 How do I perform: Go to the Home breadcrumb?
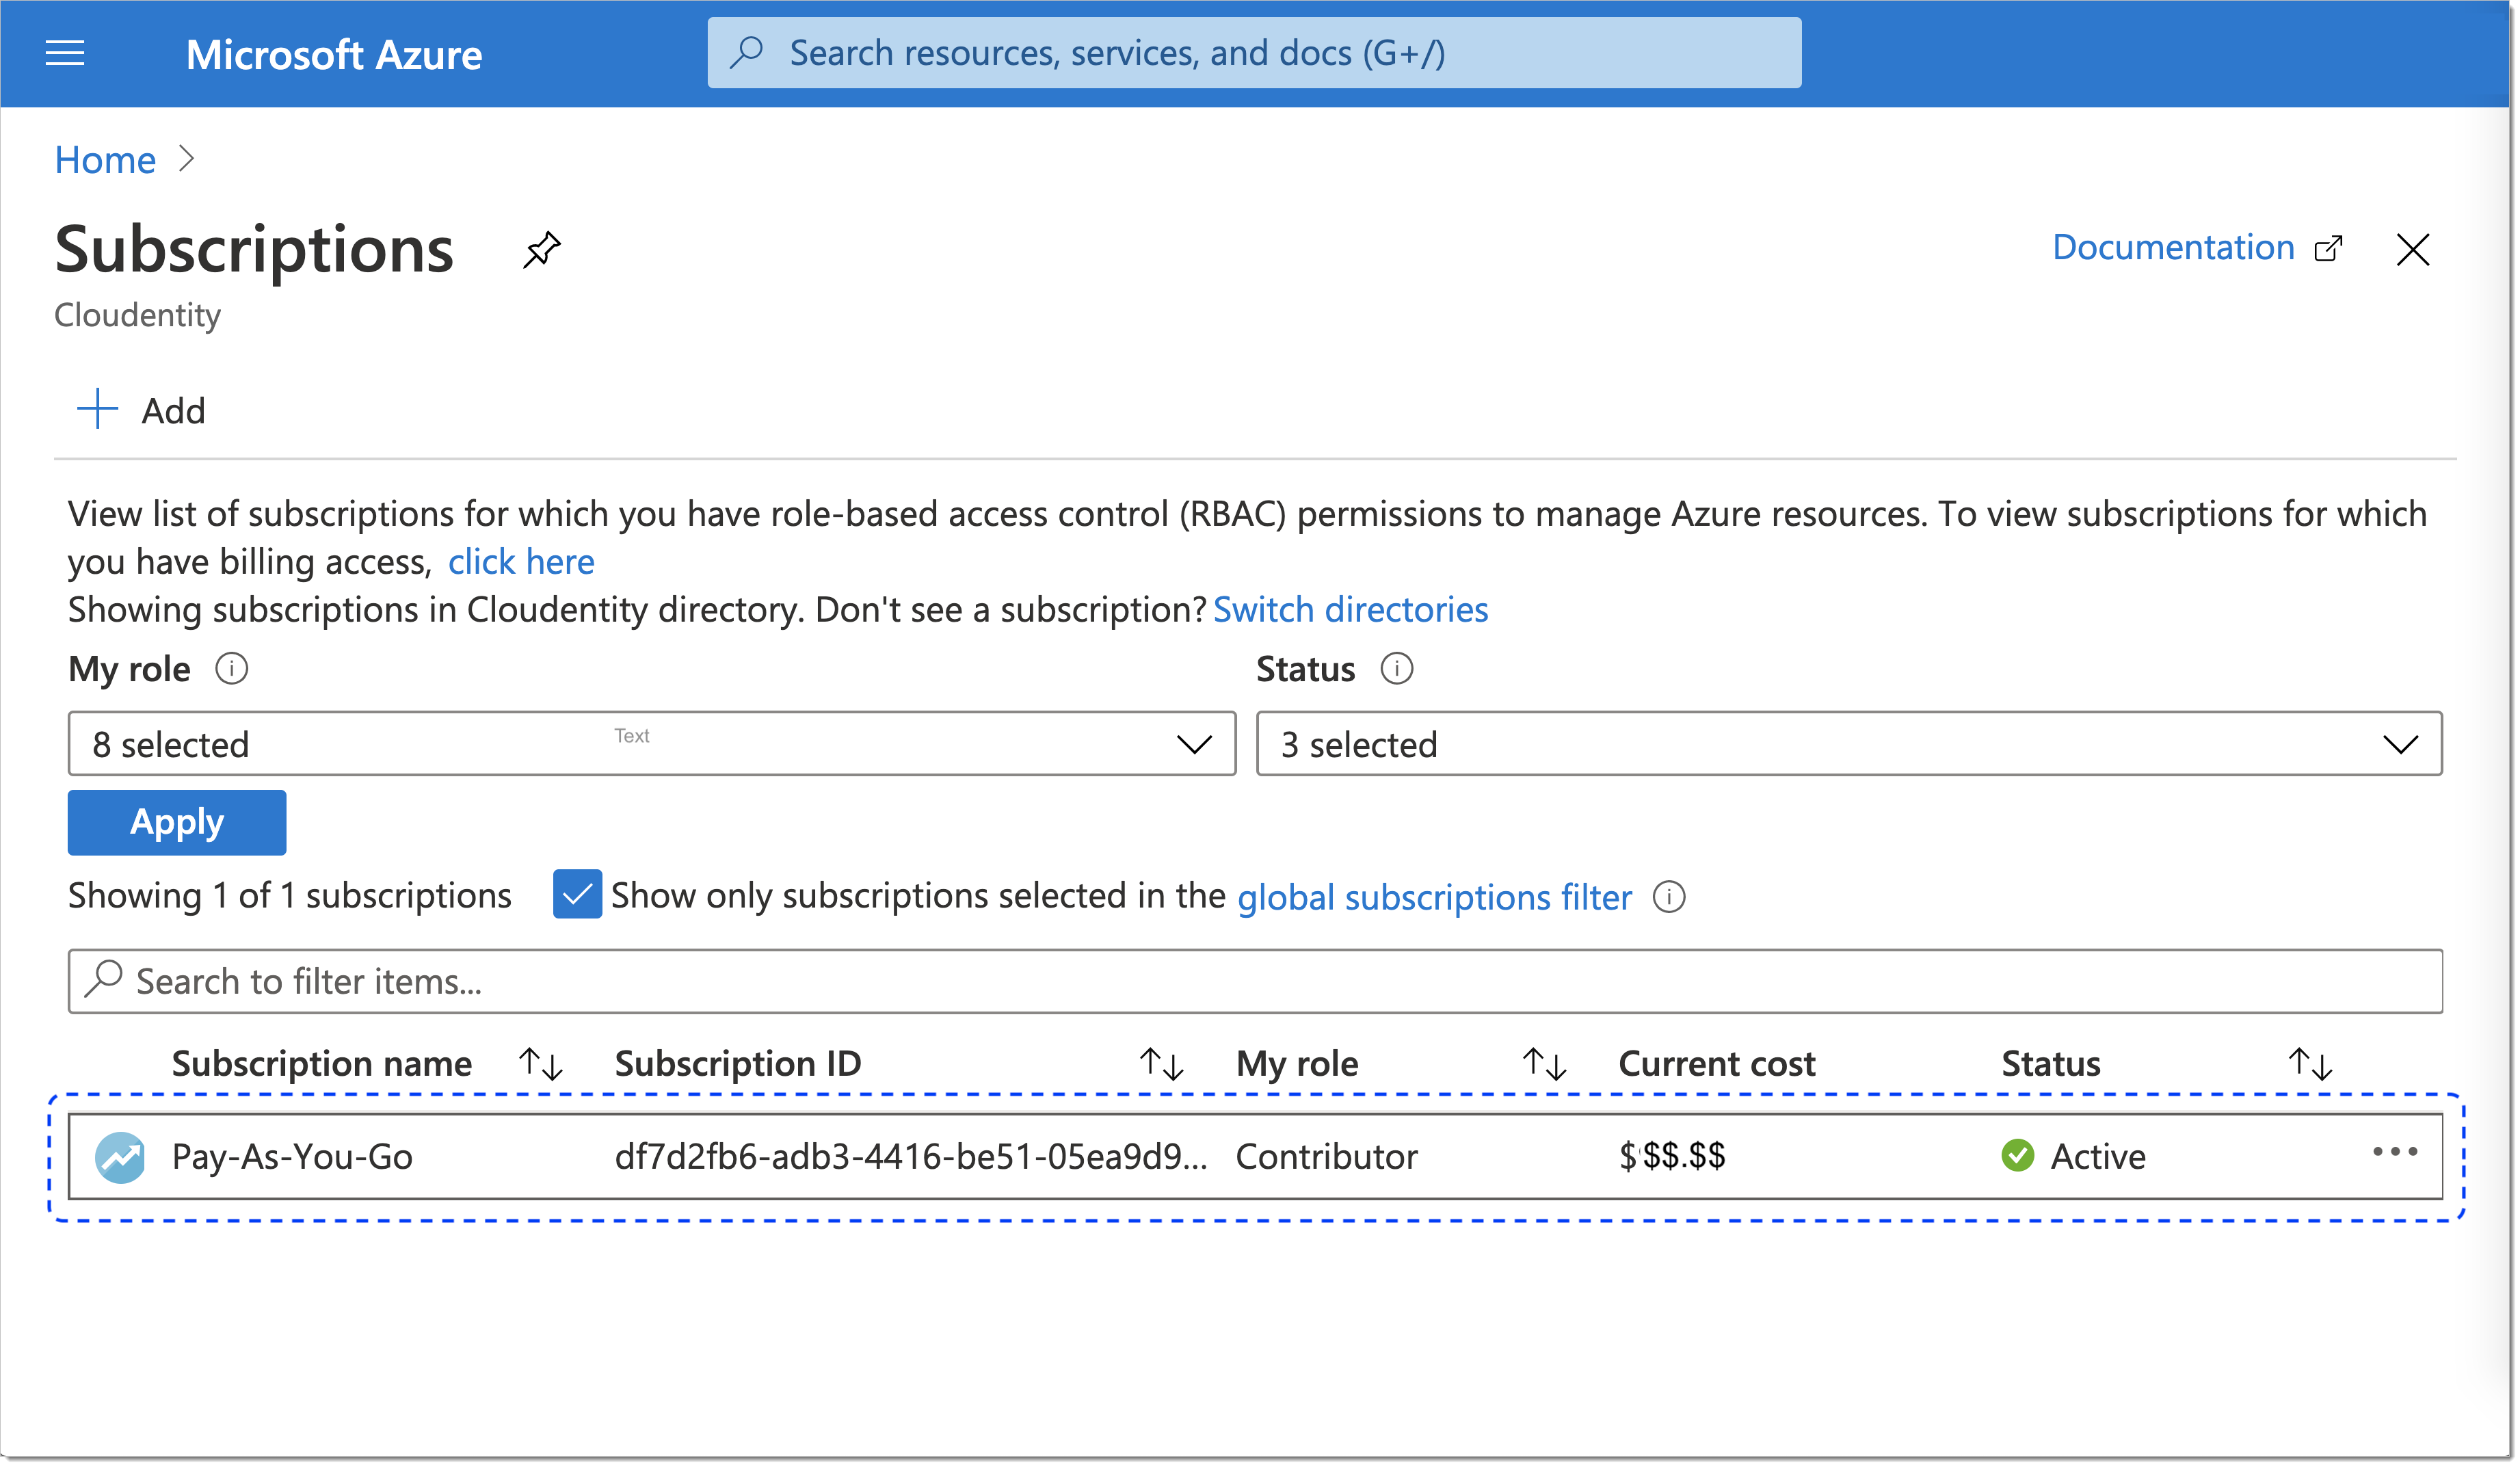click(105, 160)
